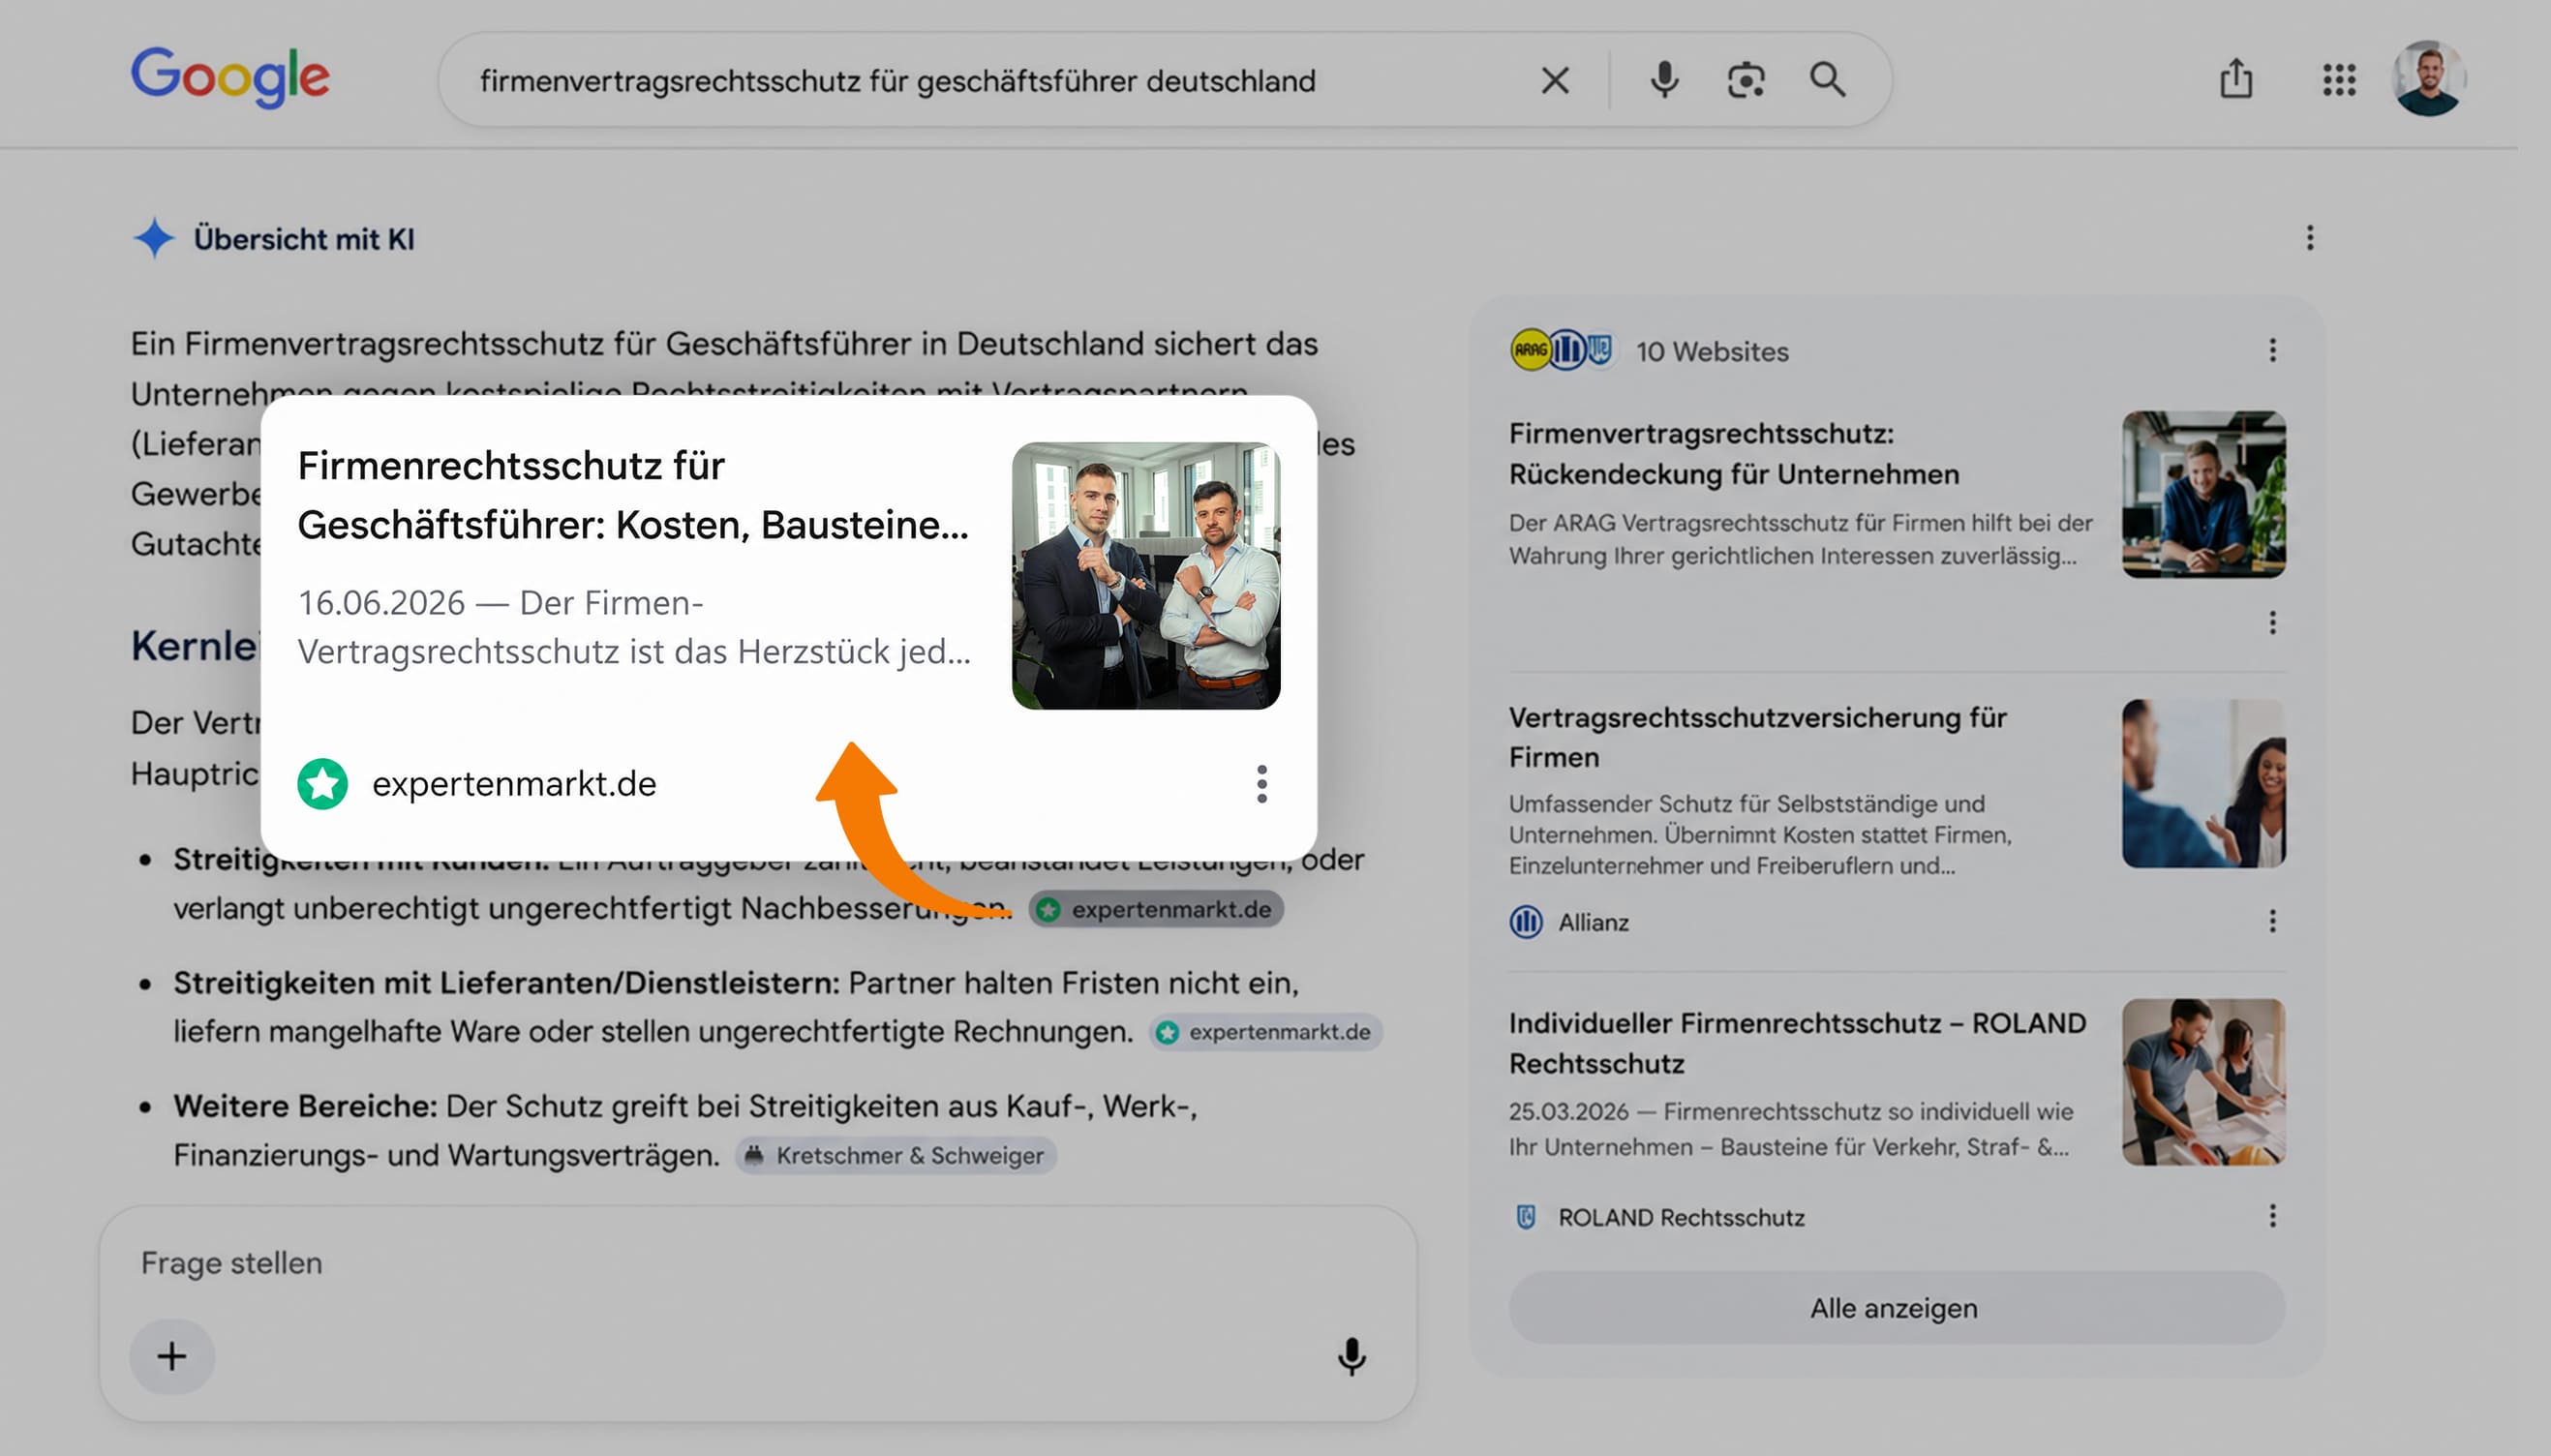The image size is (2551, 1456).
Task: Click the Allianz source name
Action: [x=1593, y=922]
